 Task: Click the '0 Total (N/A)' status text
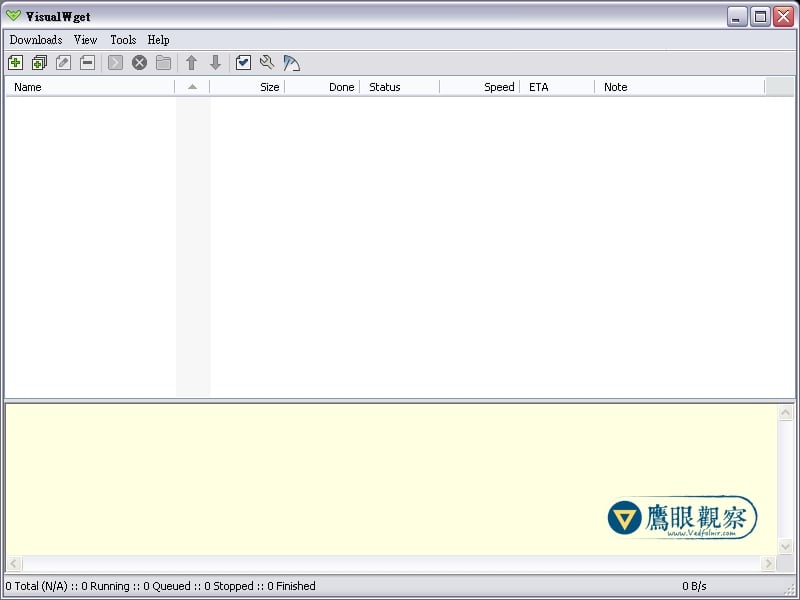point(36,586)
